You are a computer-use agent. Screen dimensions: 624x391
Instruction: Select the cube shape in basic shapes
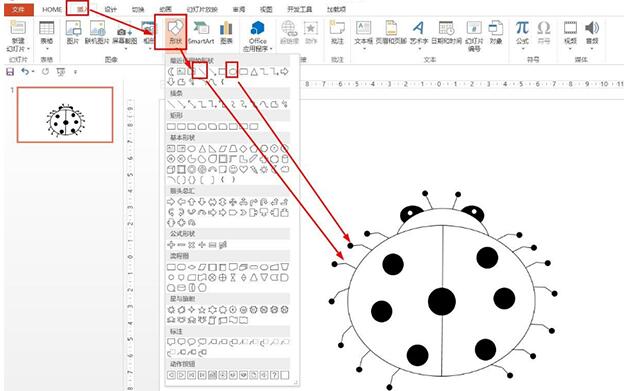pyautogui.click(x=171, y=169)
